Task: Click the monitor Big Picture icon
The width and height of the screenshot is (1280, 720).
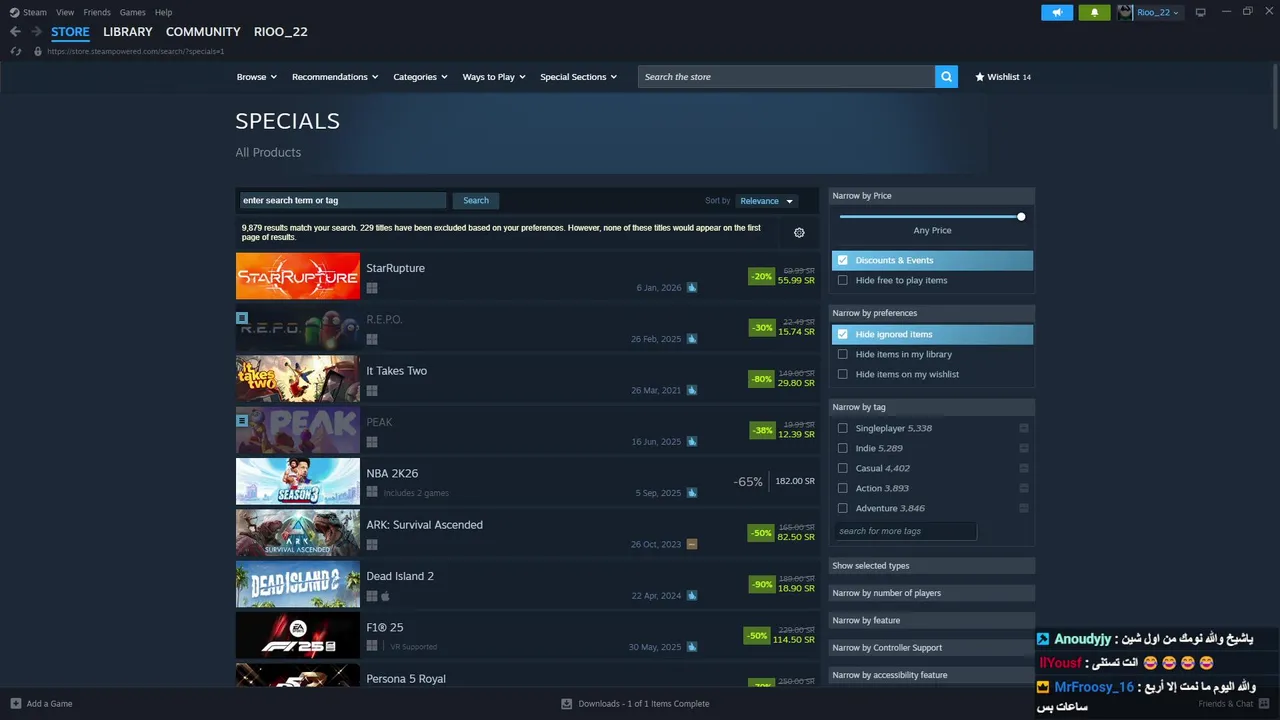Action: point(1201,12)
